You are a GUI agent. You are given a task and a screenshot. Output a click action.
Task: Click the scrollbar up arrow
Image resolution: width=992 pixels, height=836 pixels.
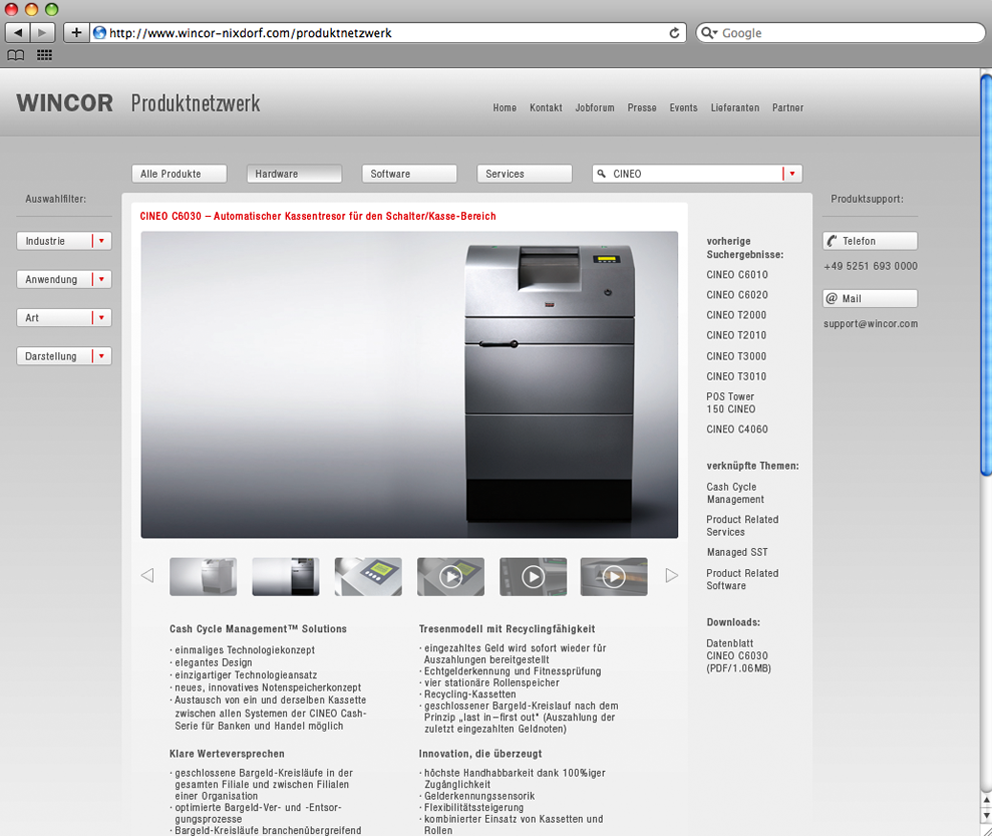point(986,800)
